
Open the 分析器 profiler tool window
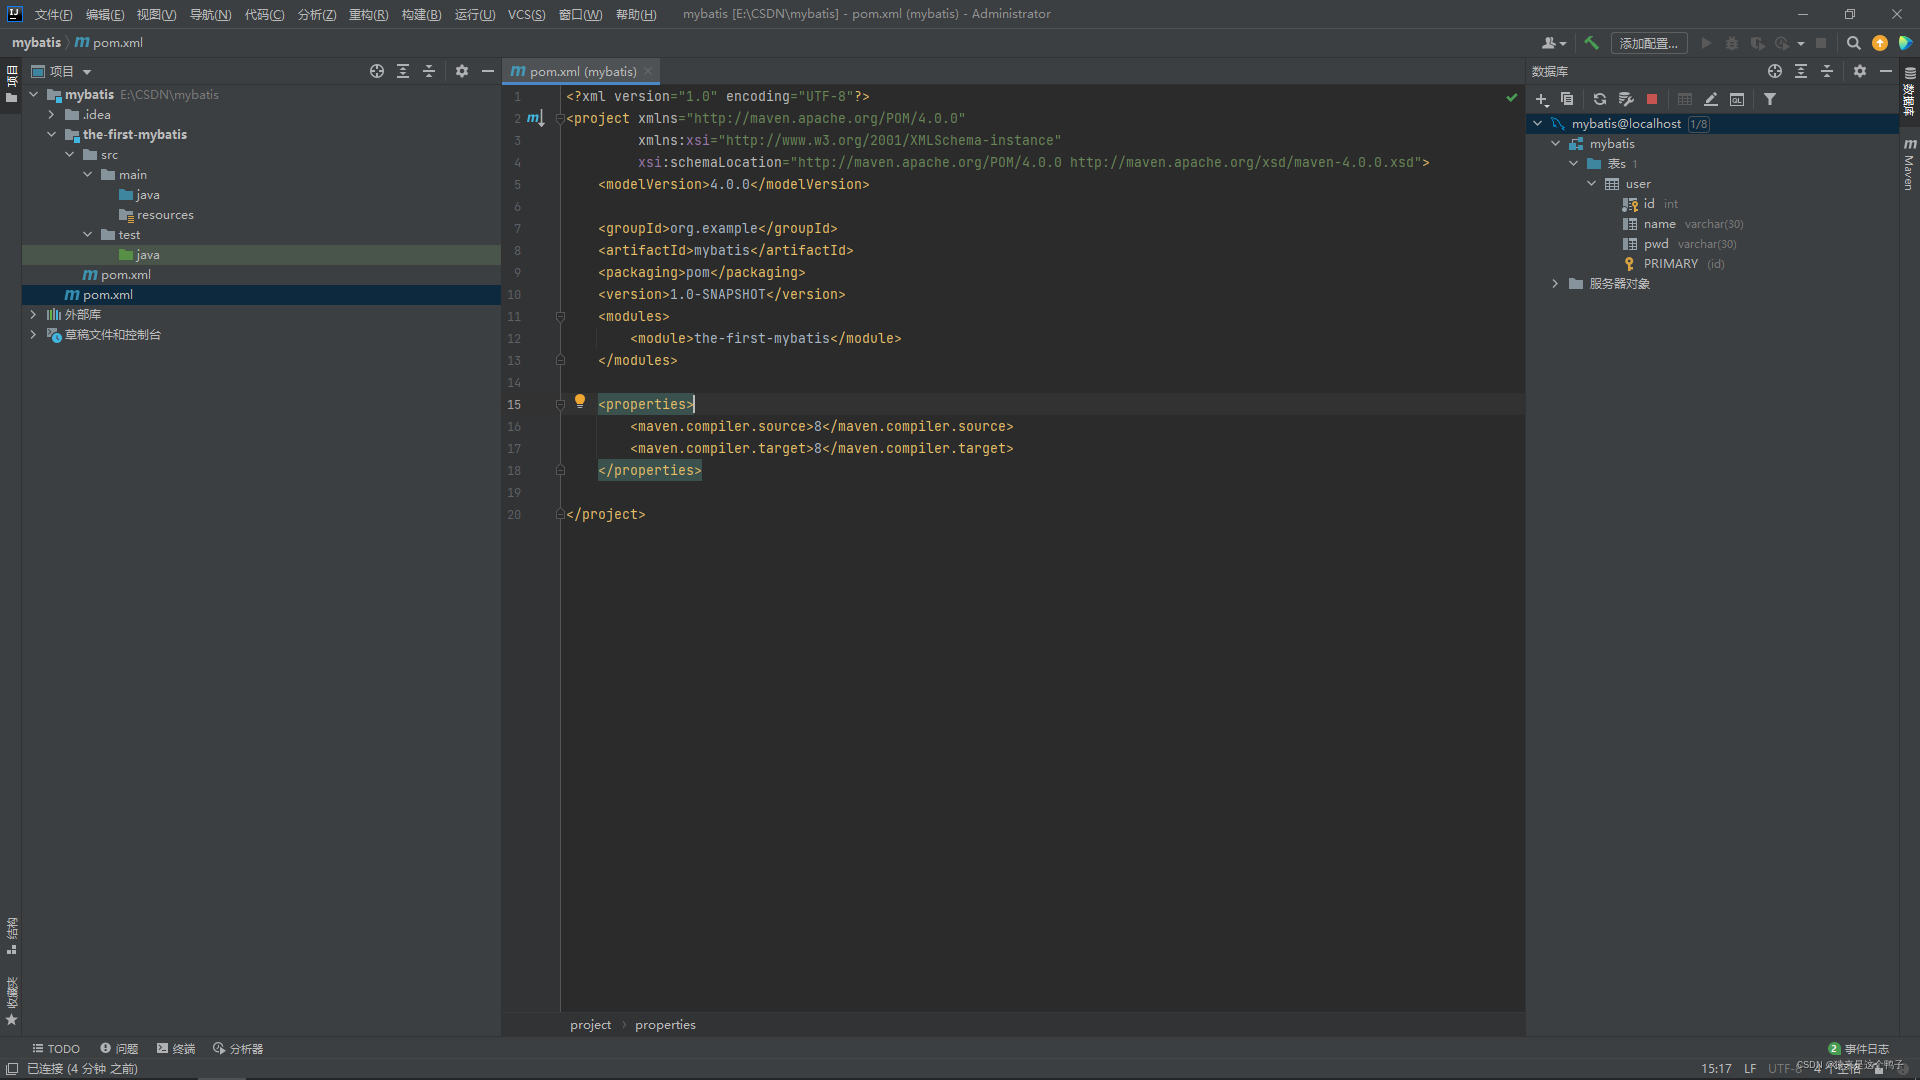tap(238, 1049)
